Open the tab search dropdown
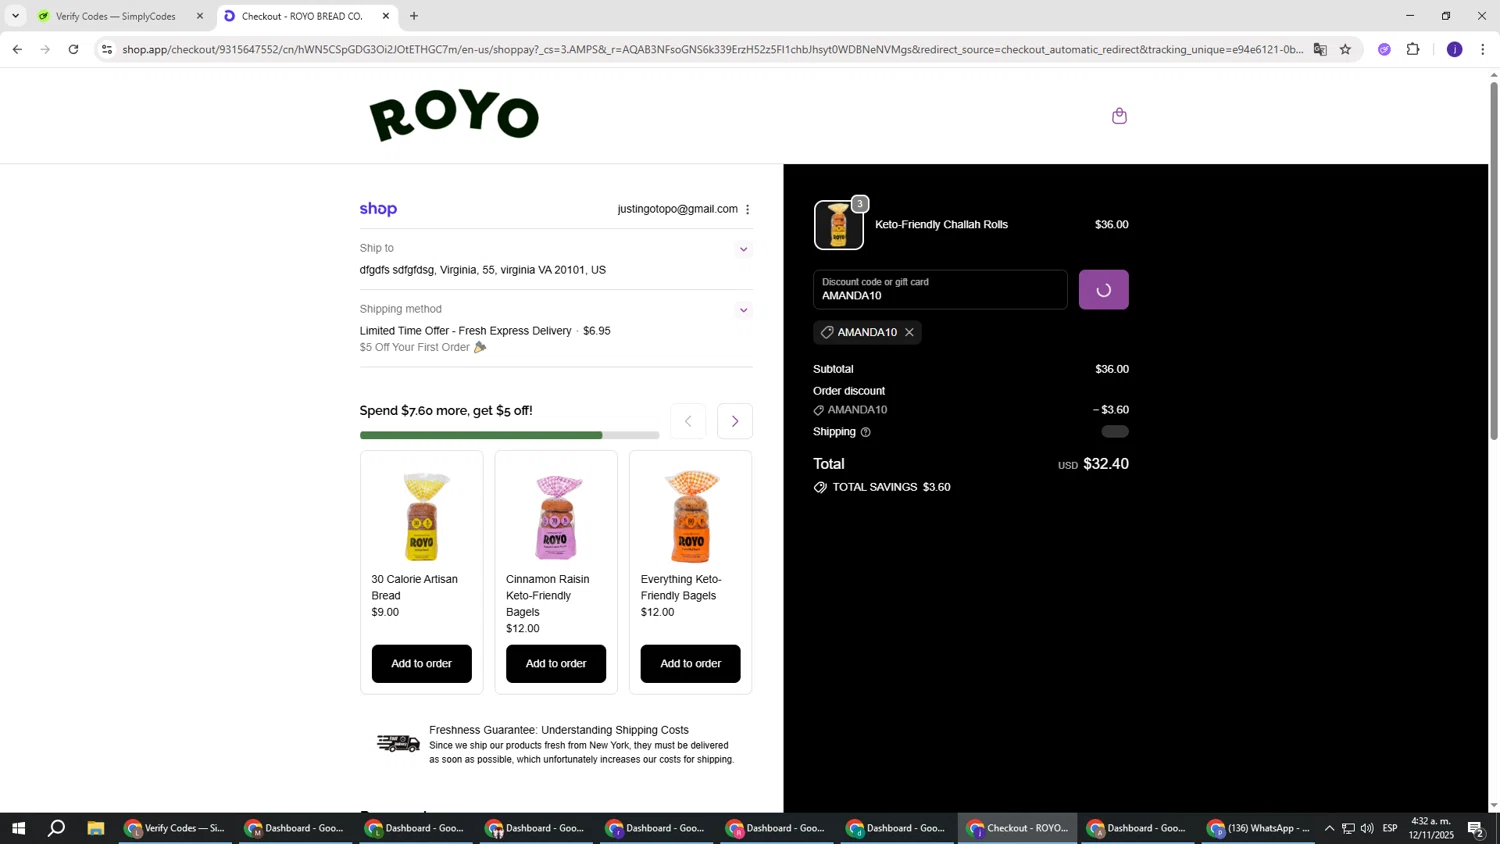The width and height of the screenshot is (1500, 844). pyautogui.click(x=15, y=16)
